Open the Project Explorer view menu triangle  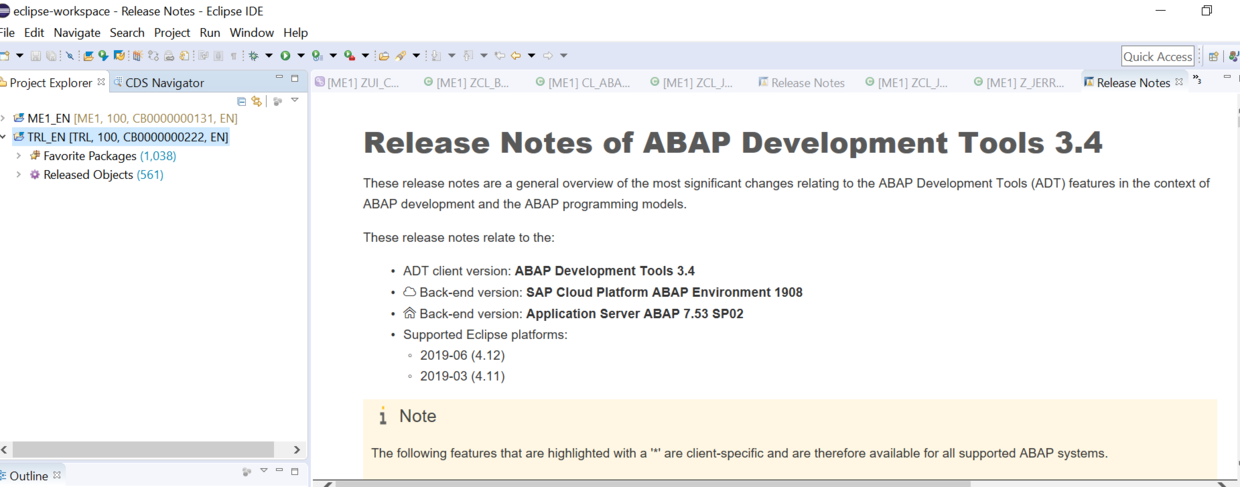[295, 100]
